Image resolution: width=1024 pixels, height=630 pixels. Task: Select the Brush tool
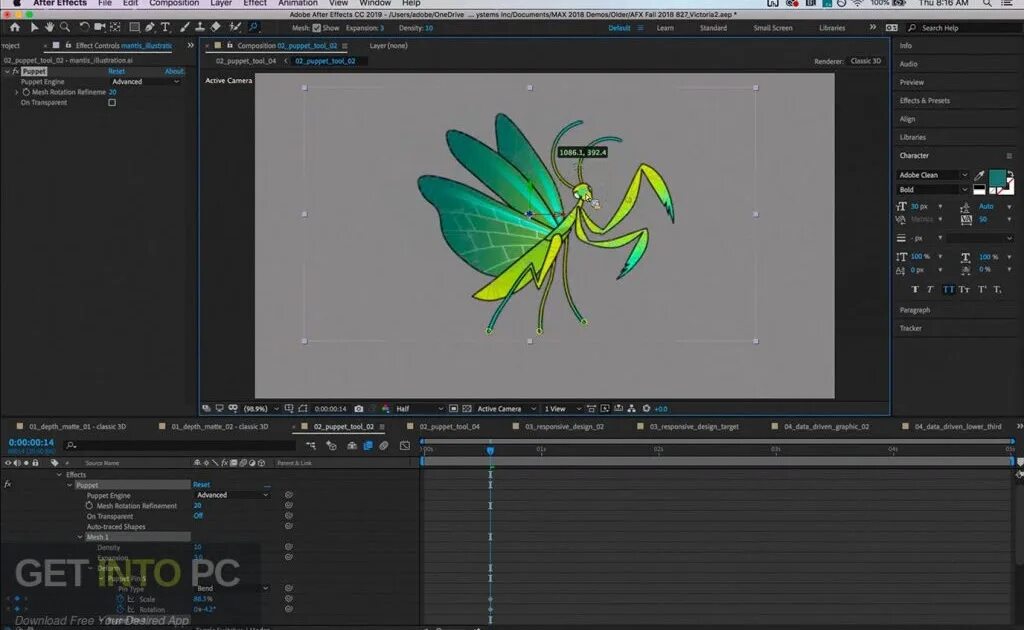point(184,27)
